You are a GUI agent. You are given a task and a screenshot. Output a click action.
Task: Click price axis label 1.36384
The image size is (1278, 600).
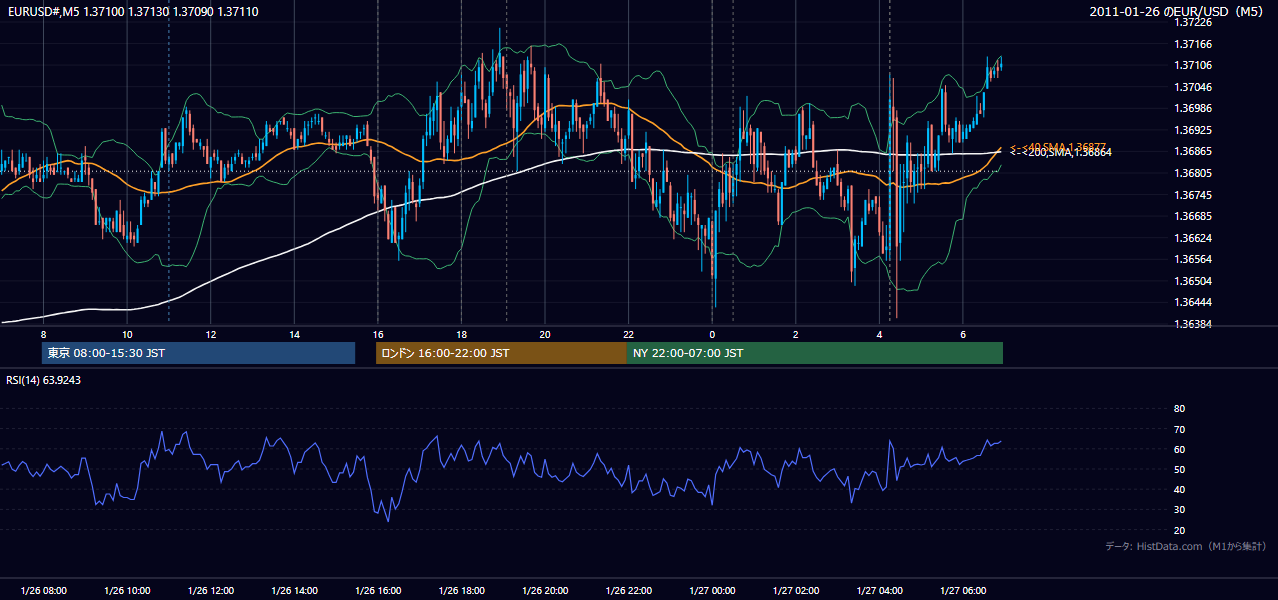(1192, 324)
